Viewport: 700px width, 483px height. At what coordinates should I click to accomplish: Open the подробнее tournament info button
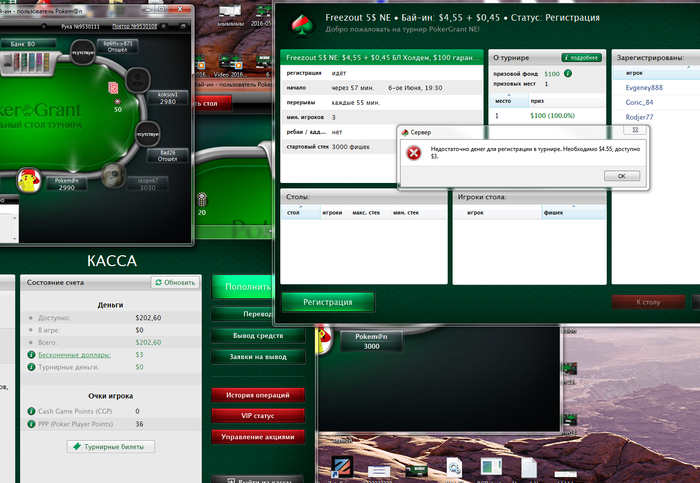point(581,58)
